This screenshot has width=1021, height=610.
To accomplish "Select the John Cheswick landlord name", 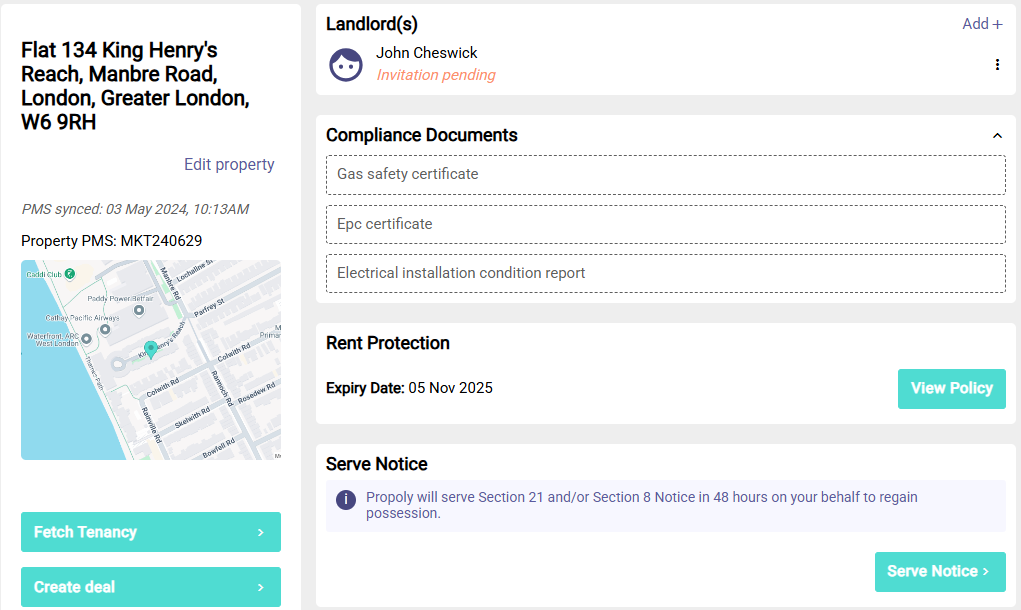I will click(x=427, y=53).
